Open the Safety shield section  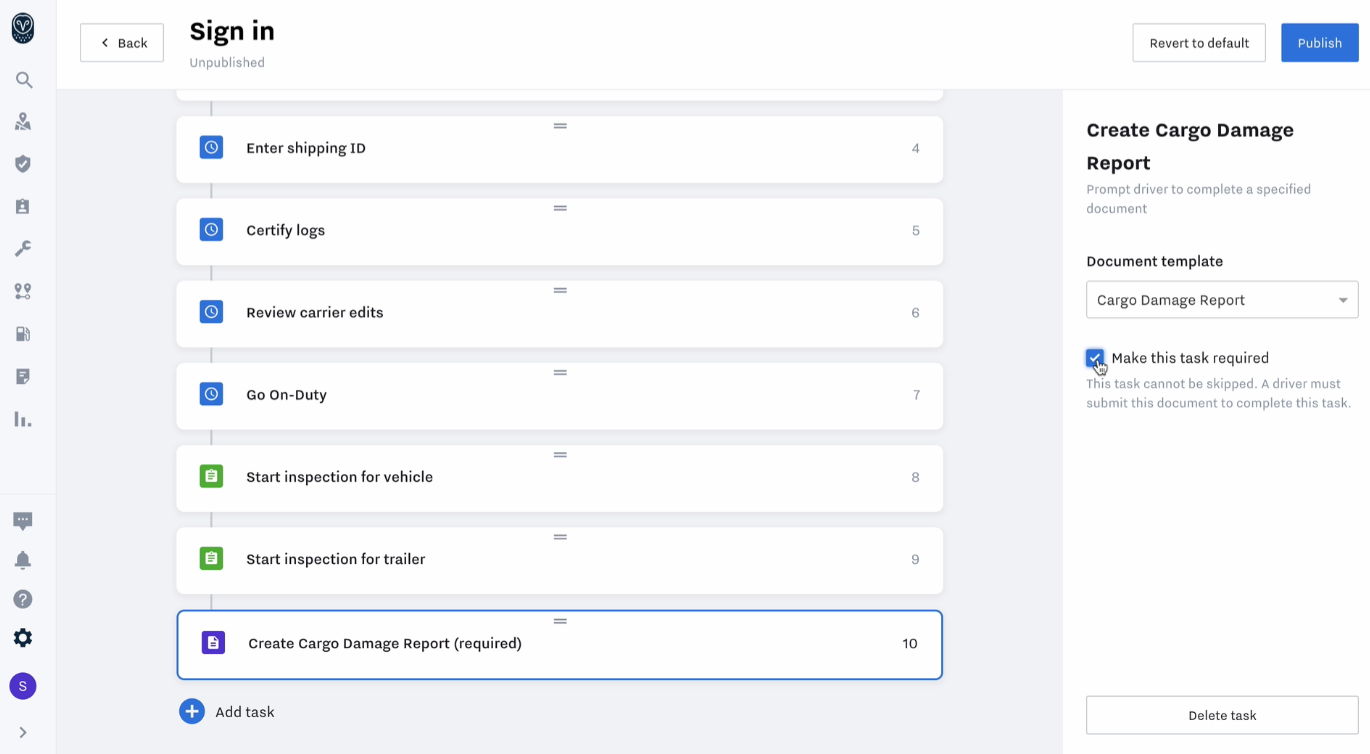click(x=23, y=163)
